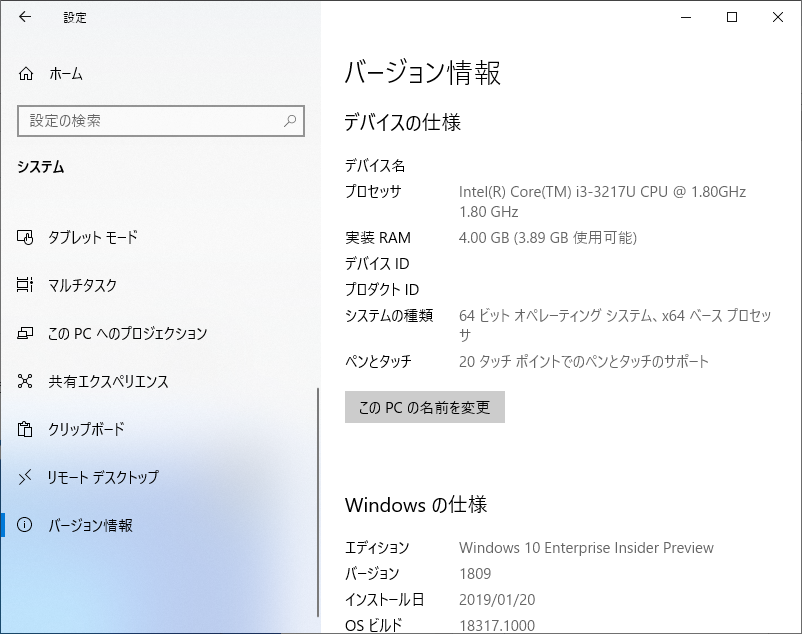The height and width of the screenshot is (634, 802).
Task: Select the install date 2019/01/20
Action: point(497,599)
